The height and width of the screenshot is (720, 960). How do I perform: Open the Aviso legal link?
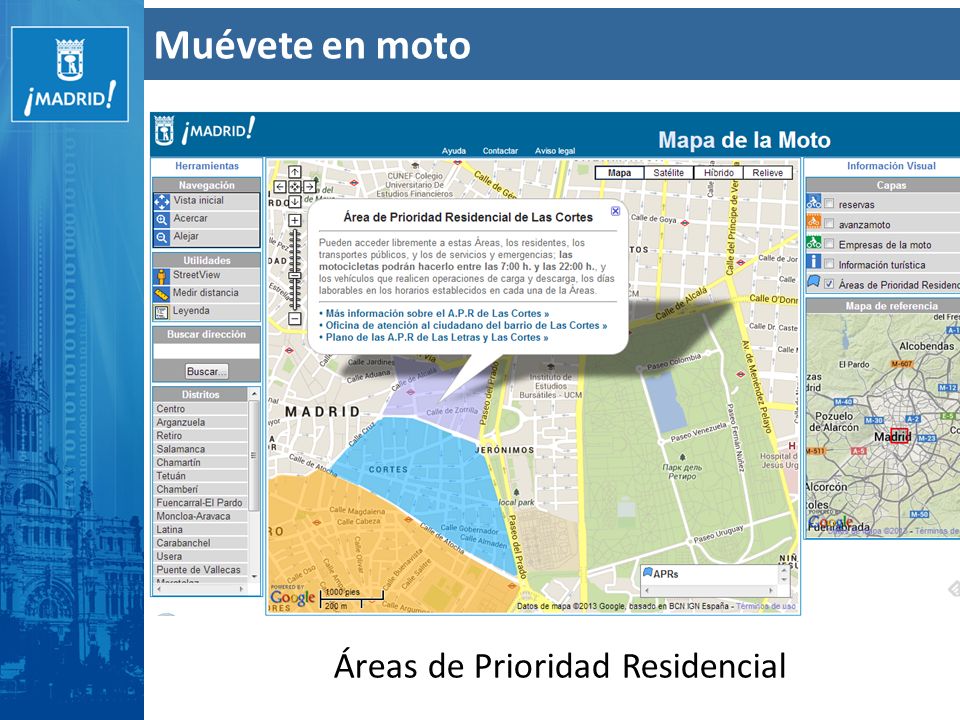tap(555, 151)
